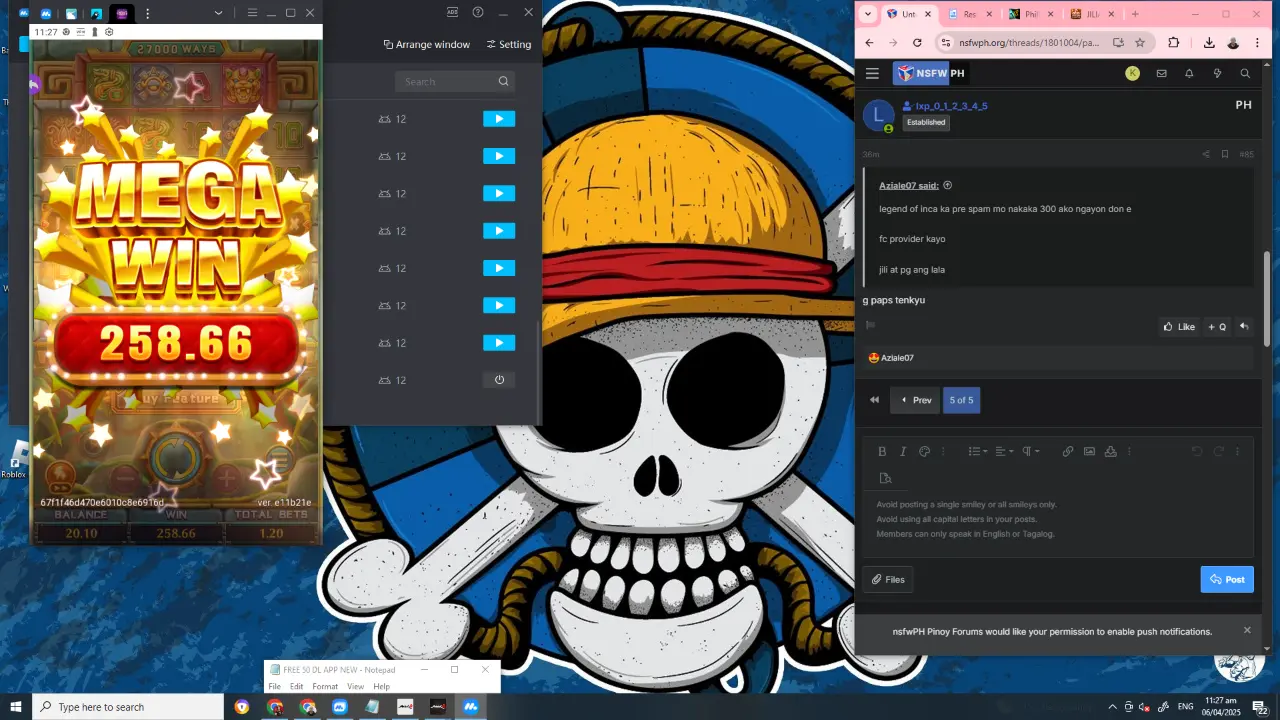This screenshot has height=720, width=1280.
Task: Click the +Q multi-quote button
Action: 1216,327
